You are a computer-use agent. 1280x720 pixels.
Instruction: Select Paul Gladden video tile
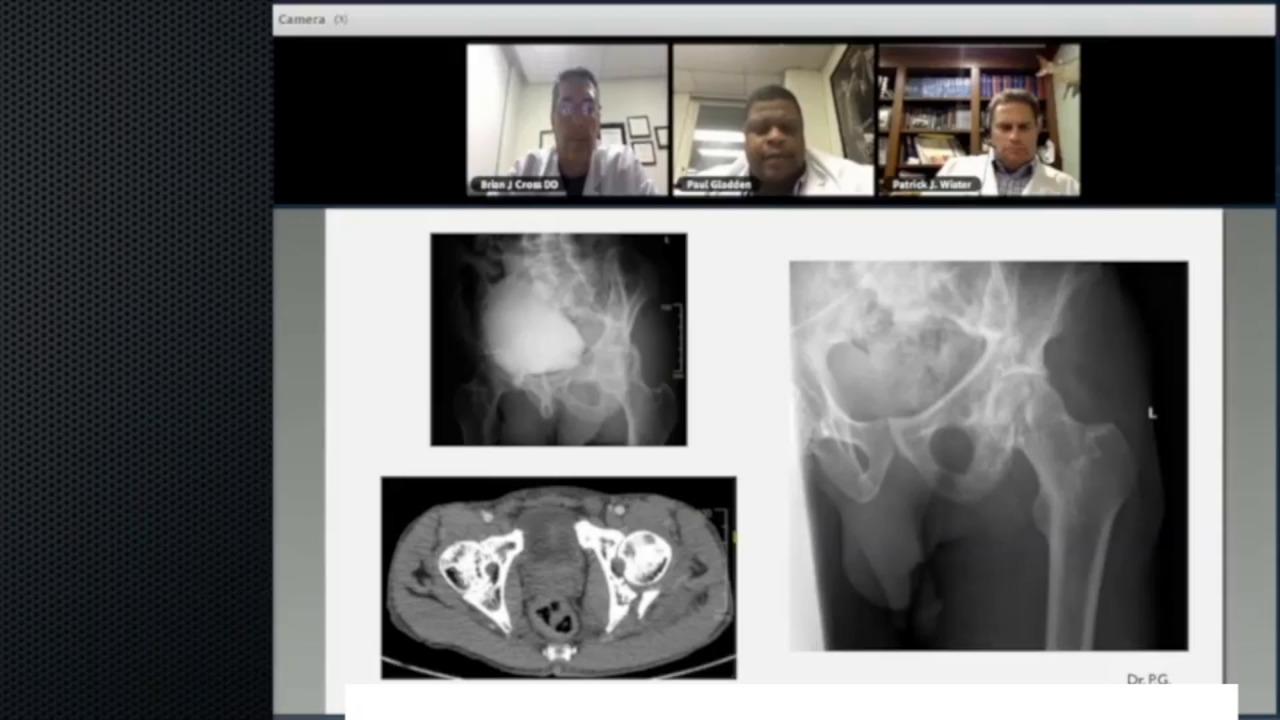point(772,119)
